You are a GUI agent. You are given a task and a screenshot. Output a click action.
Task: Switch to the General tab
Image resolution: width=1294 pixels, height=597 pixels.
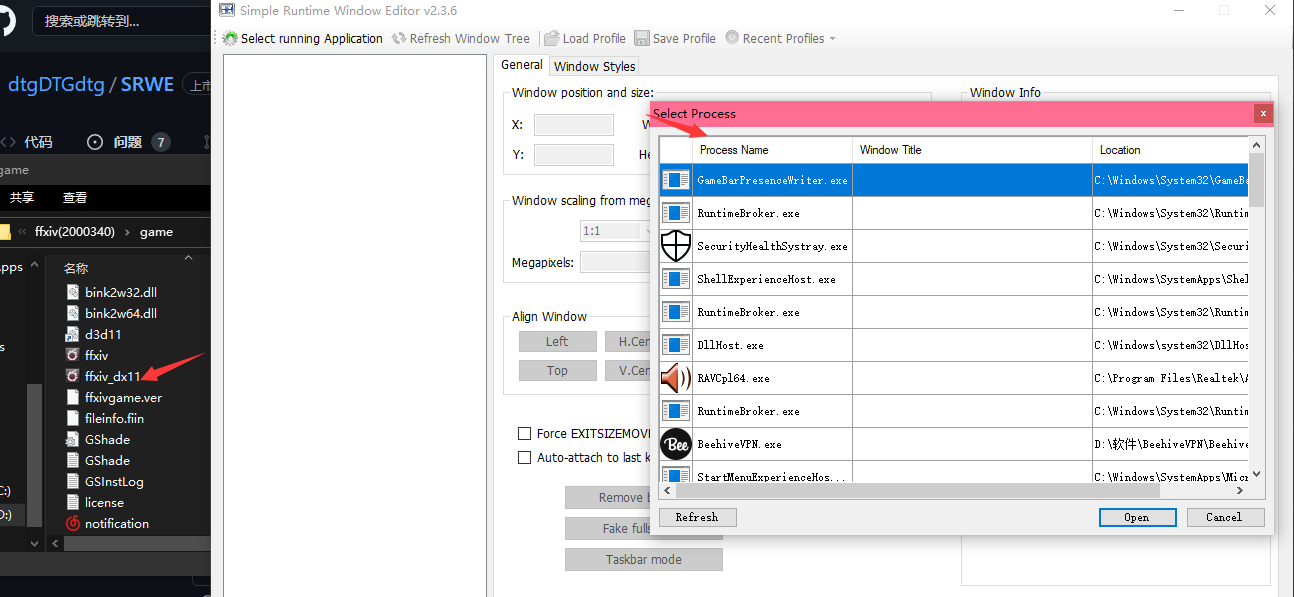click(x=522, y=64)
